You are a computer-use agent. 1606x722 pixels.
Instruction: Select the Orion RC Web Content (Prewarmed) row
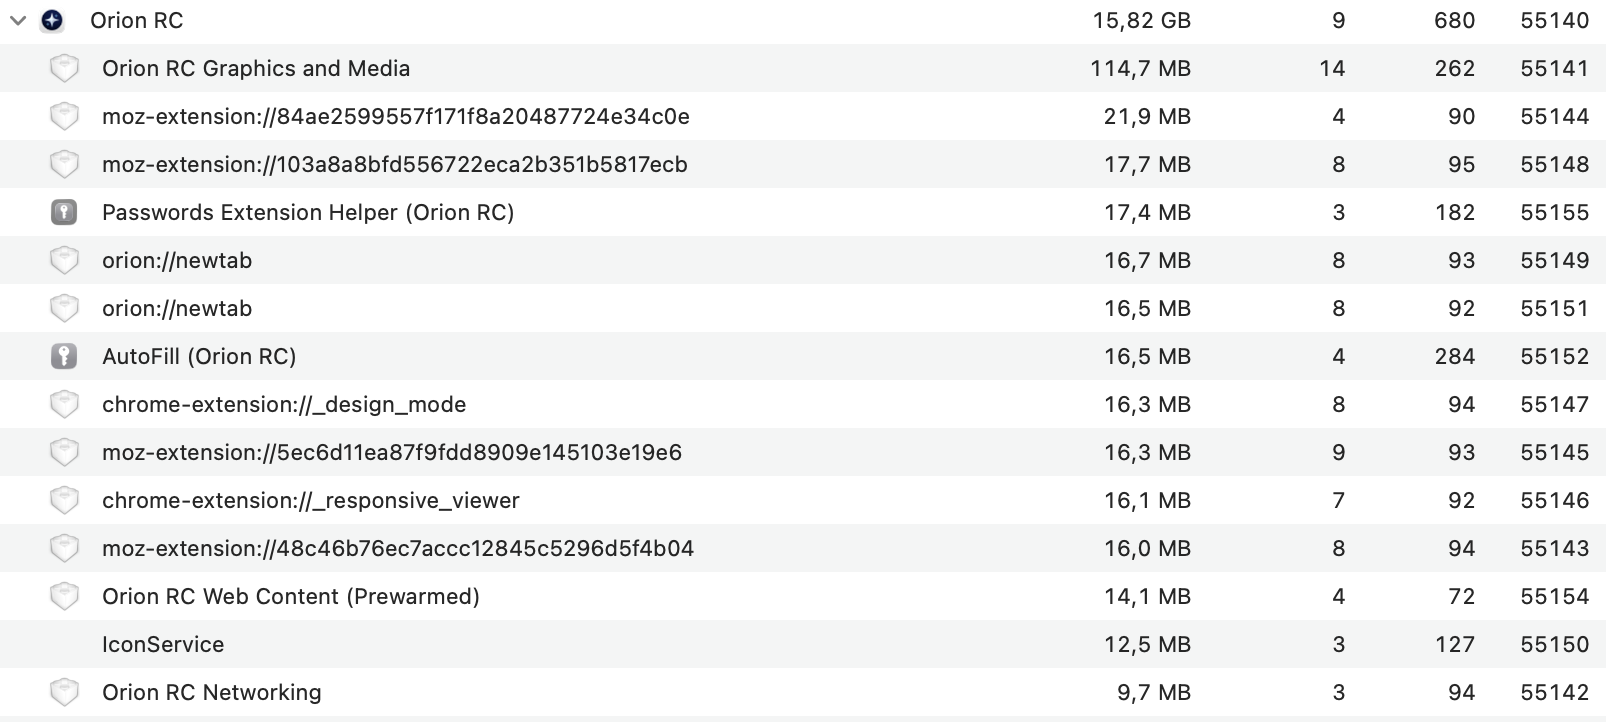click(290, 596)
